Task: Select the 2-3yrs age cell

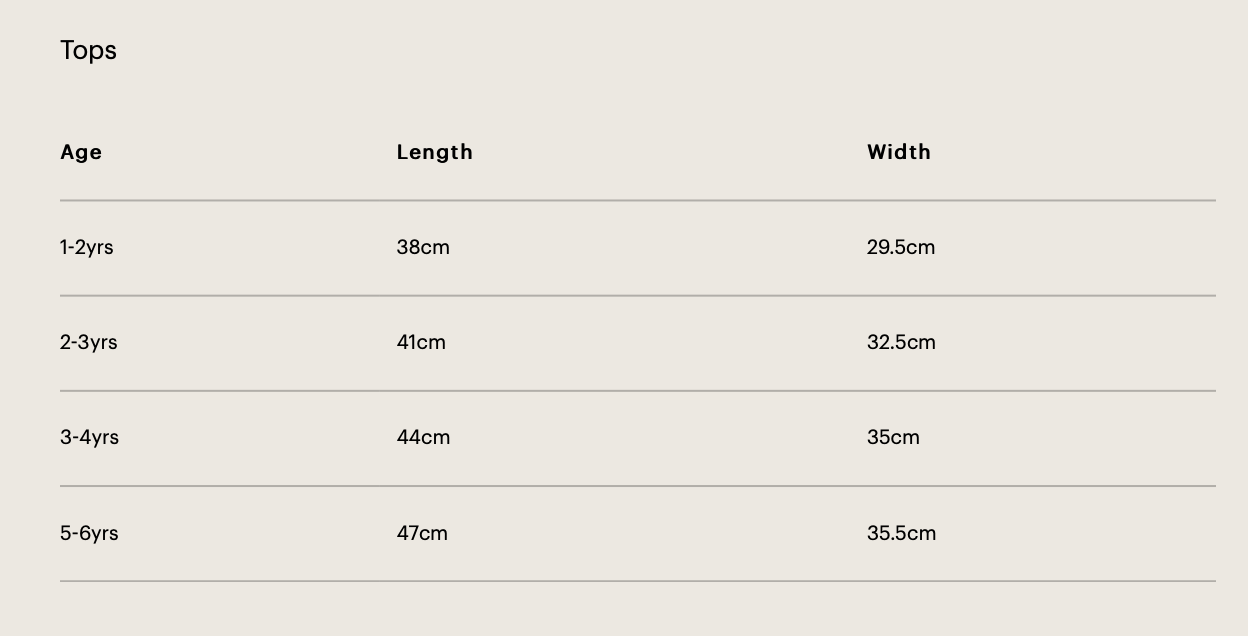Action: [x=88, y=342]
